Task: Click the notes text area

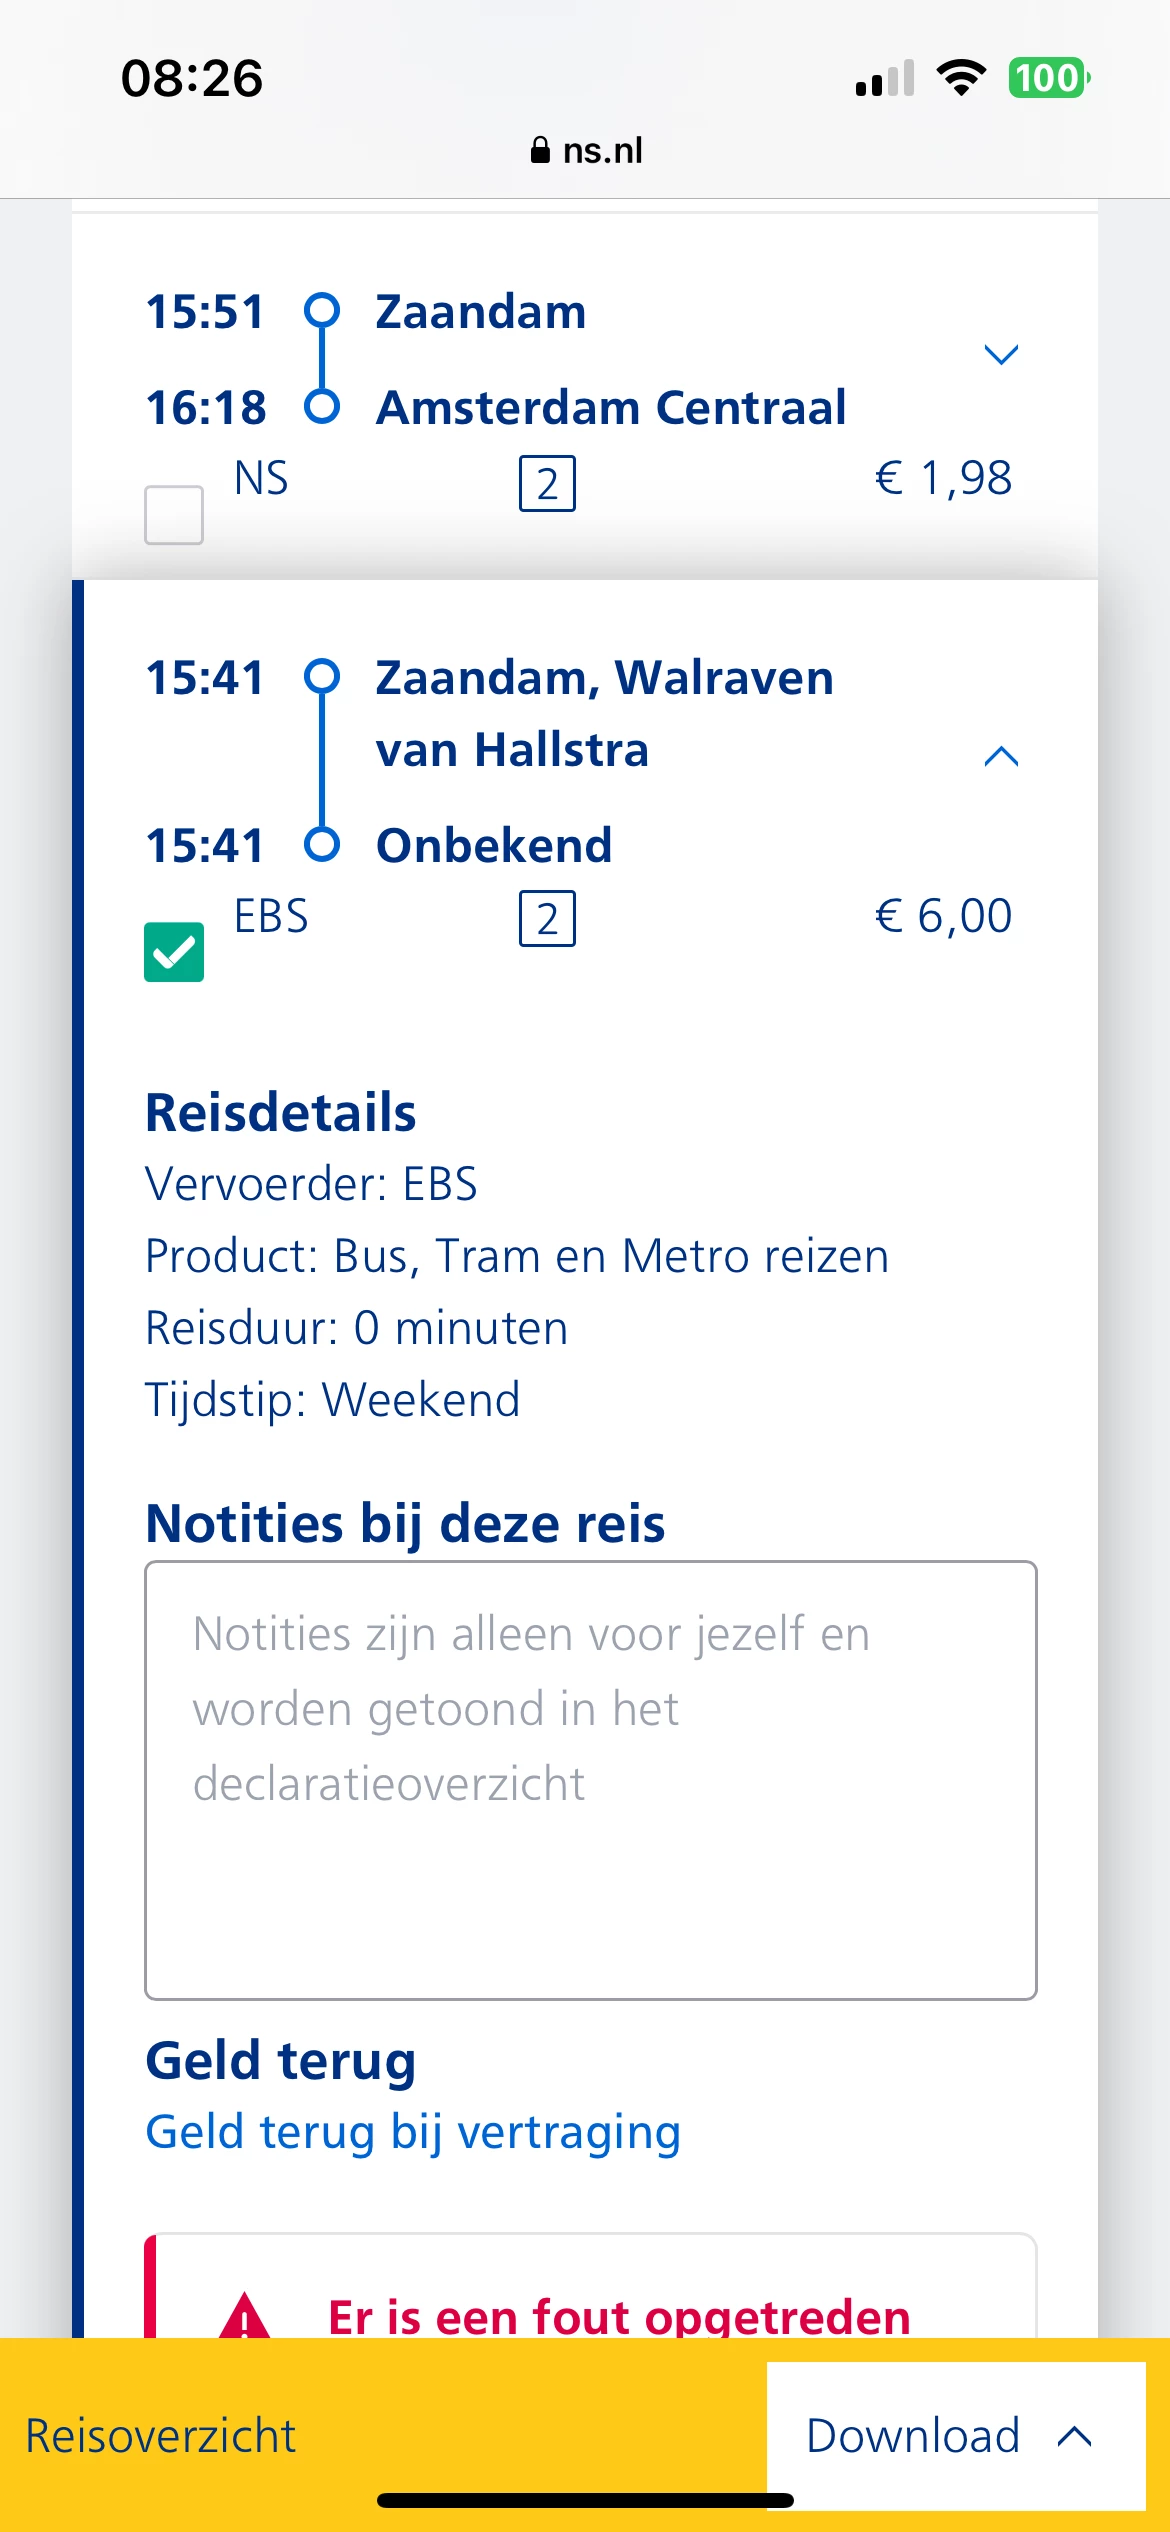Action: pyautogui.click(x=590, y=1780)
